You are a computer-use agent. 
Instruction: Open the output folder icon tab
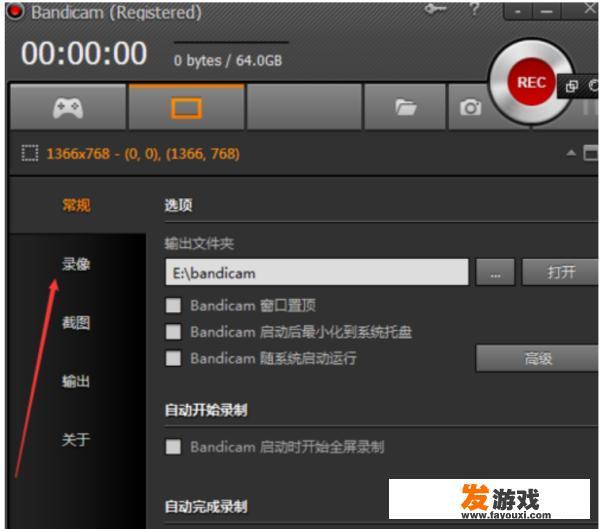click(405, 107)
